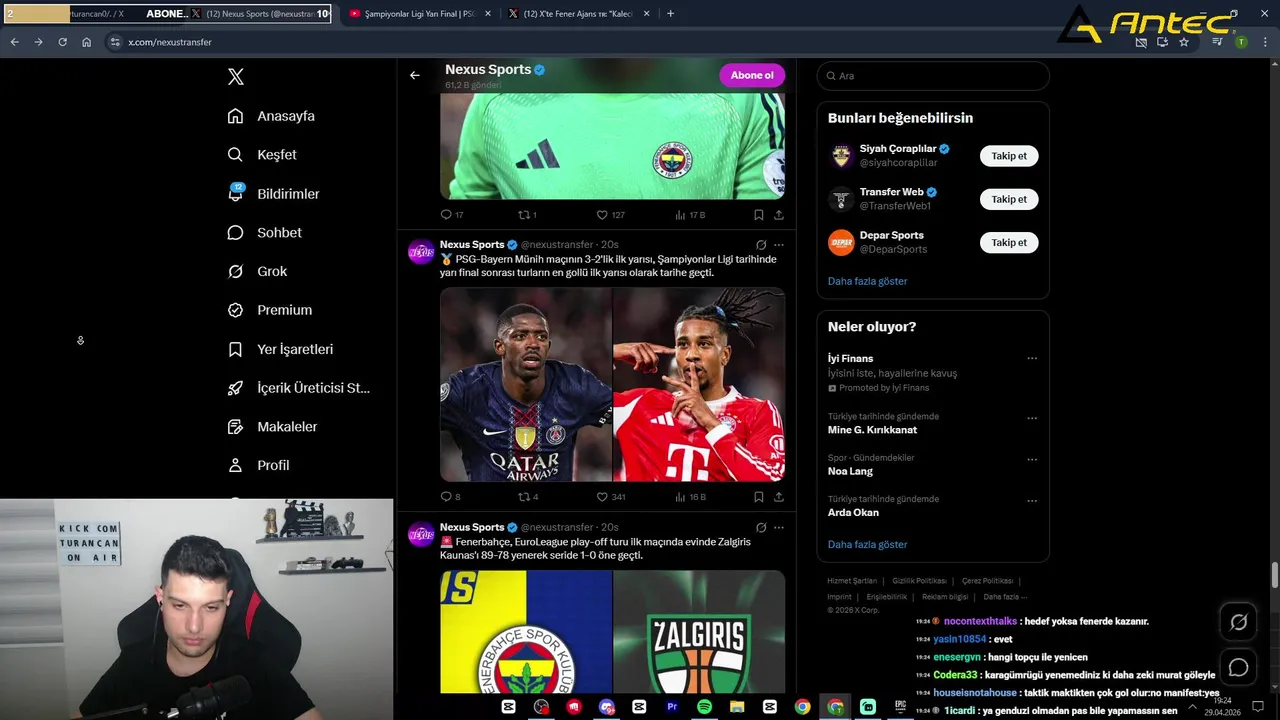Open a new browser tab
This screenshot has height=720, width=1280.
(x=670, y=14)
